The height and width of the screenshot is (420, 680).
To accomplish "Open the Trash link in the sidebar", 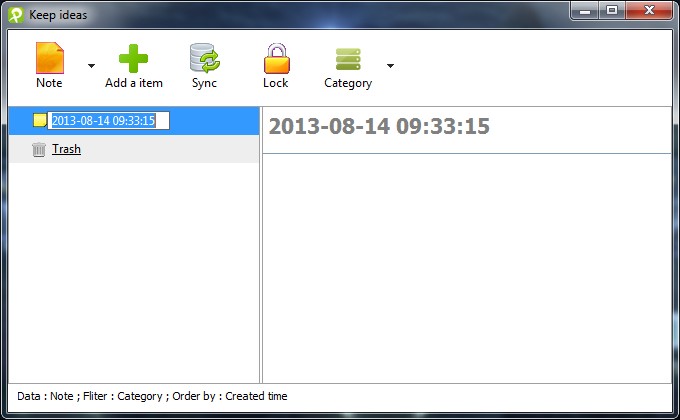I will (66, 149).
